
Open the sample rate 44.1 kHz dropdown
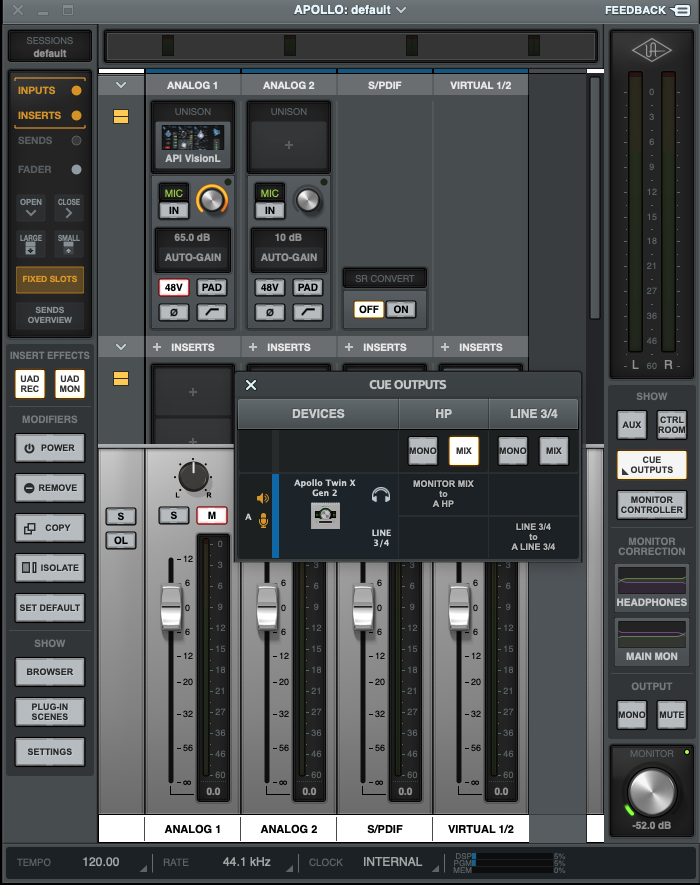(x=289, y=868)
